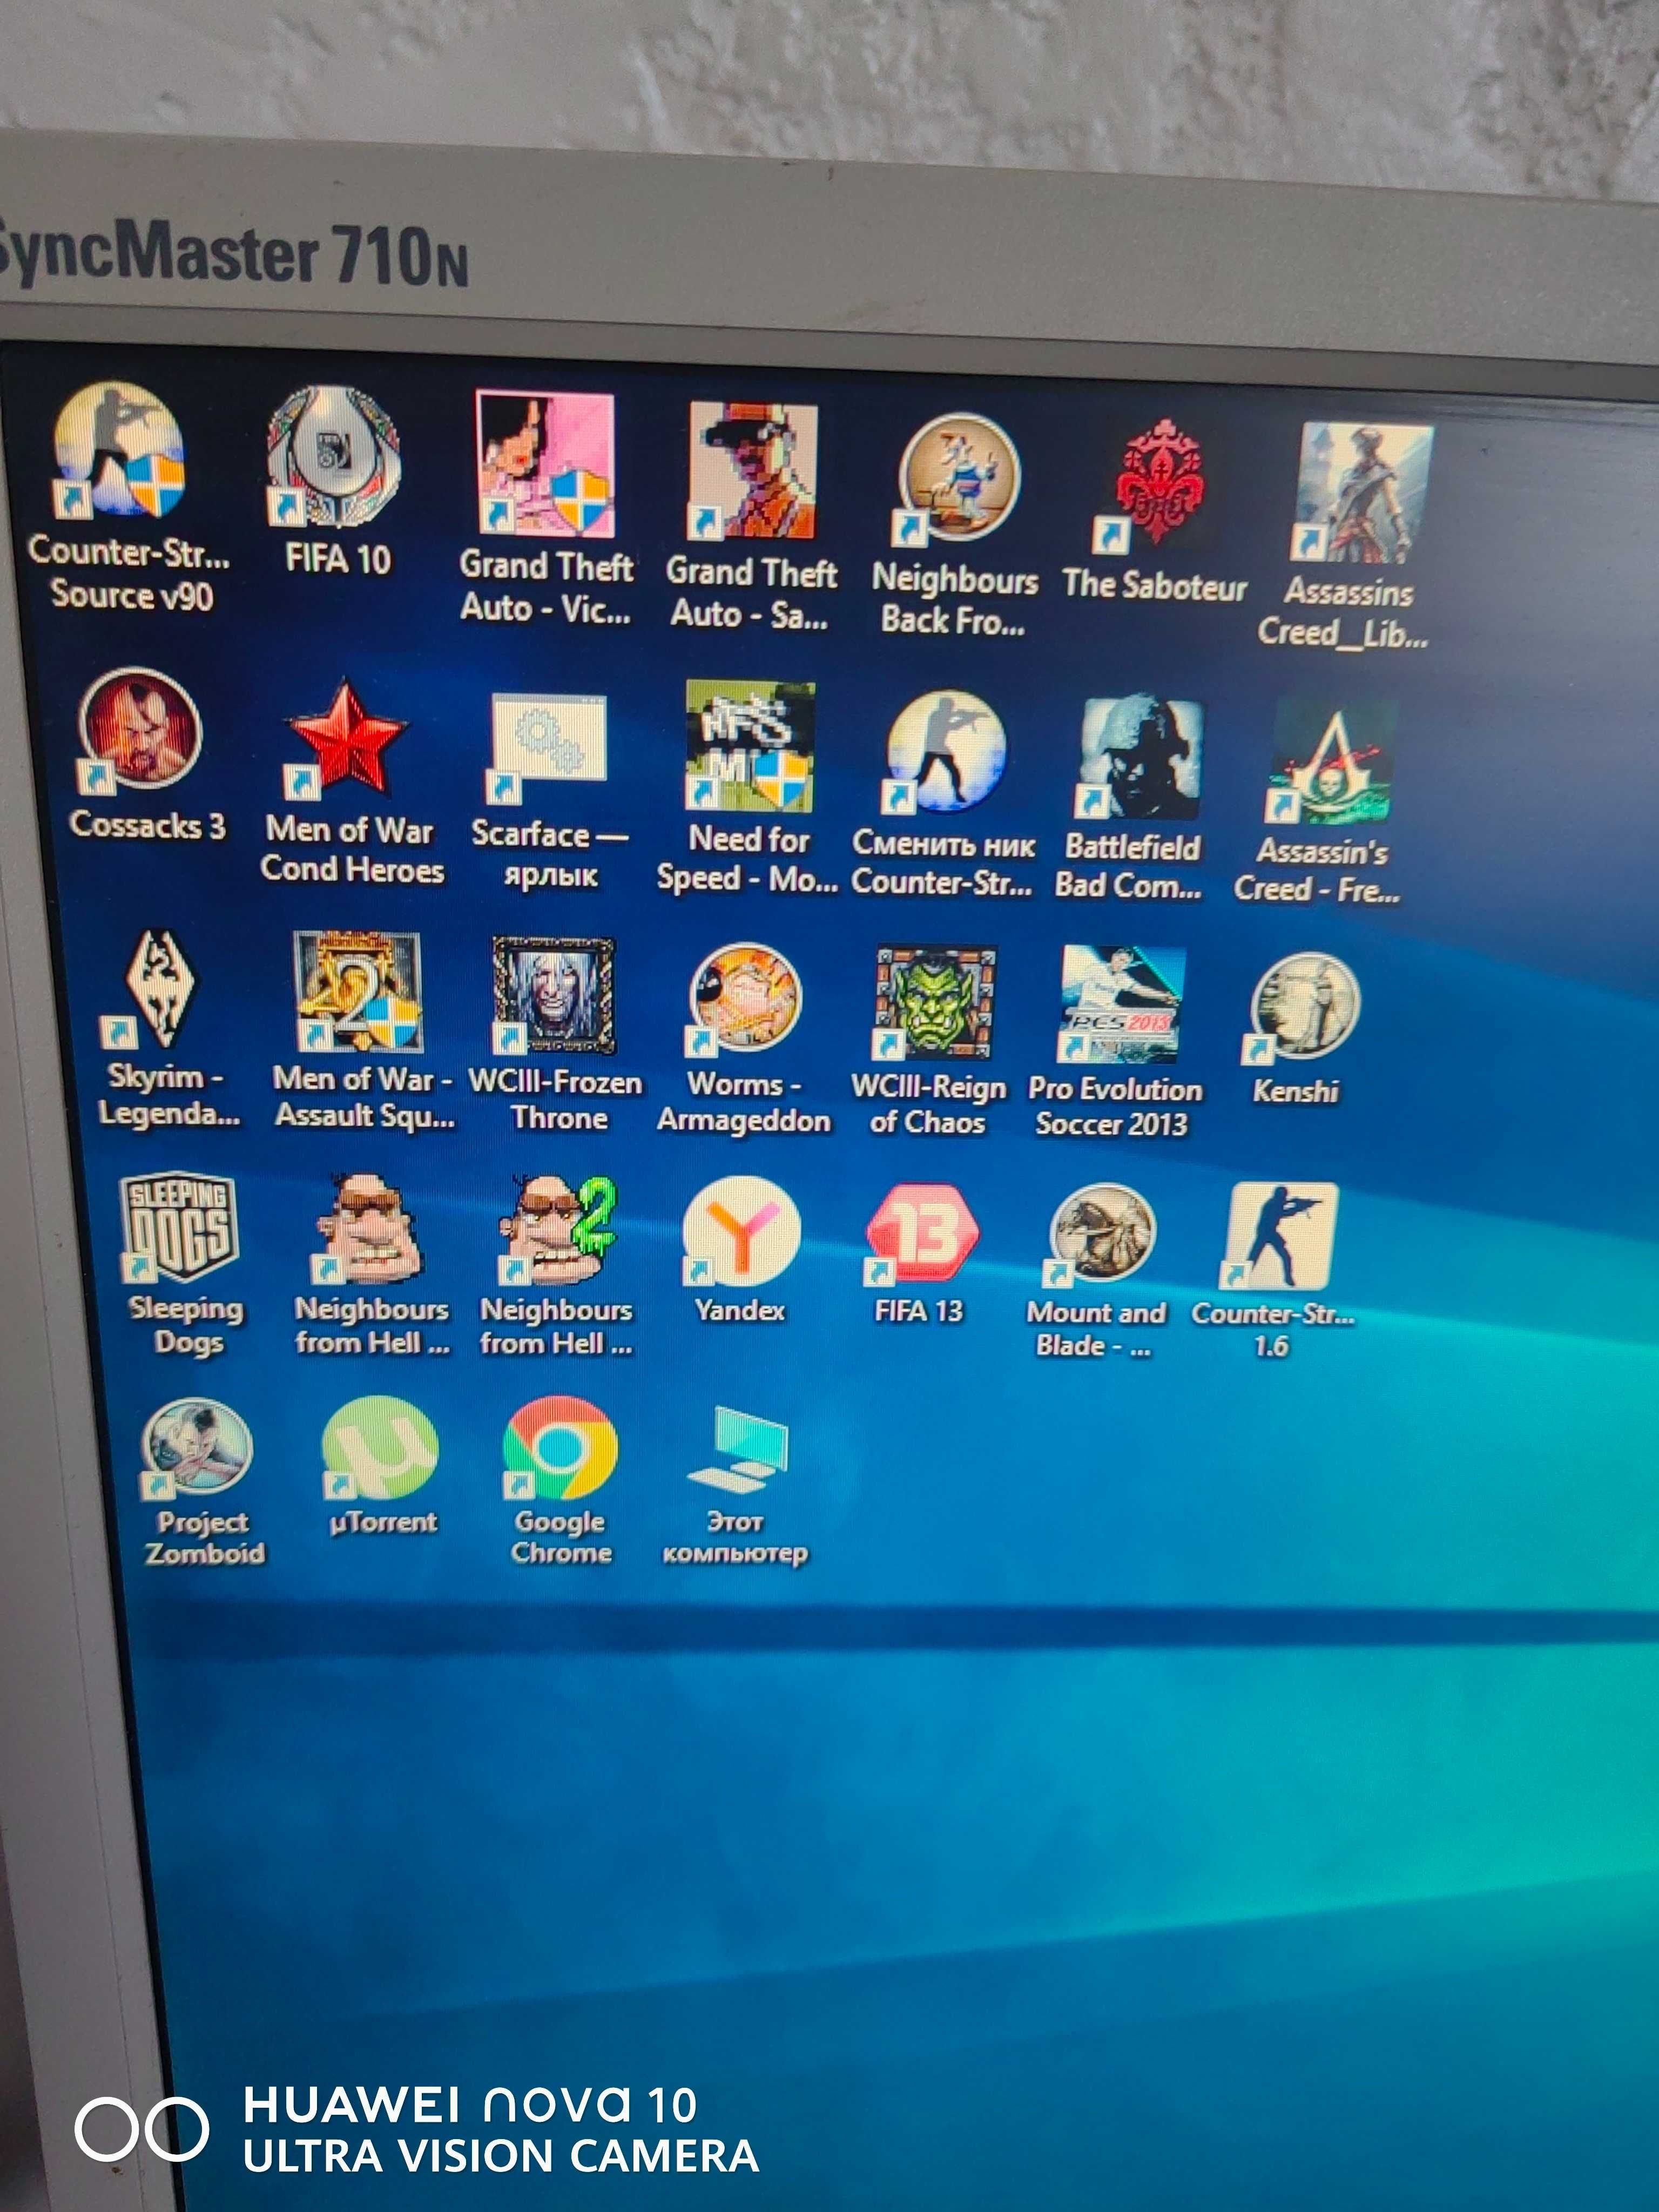Select WCIII-Frozen Throne icon
The width and height of the screenshot is (1659, 2212).
pyautogui.click(x=553, y=996)
